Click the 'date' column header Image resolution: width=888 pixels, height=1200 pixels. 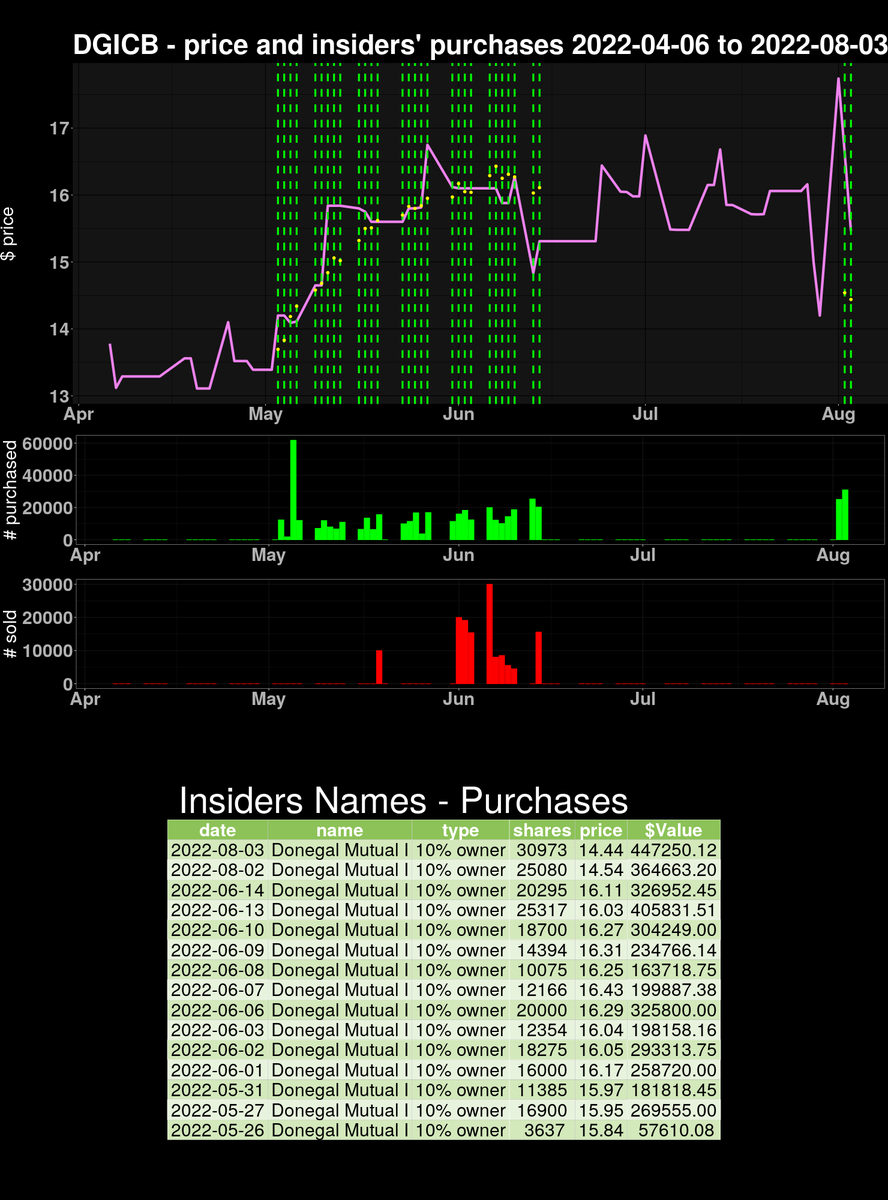click(218, 830)
